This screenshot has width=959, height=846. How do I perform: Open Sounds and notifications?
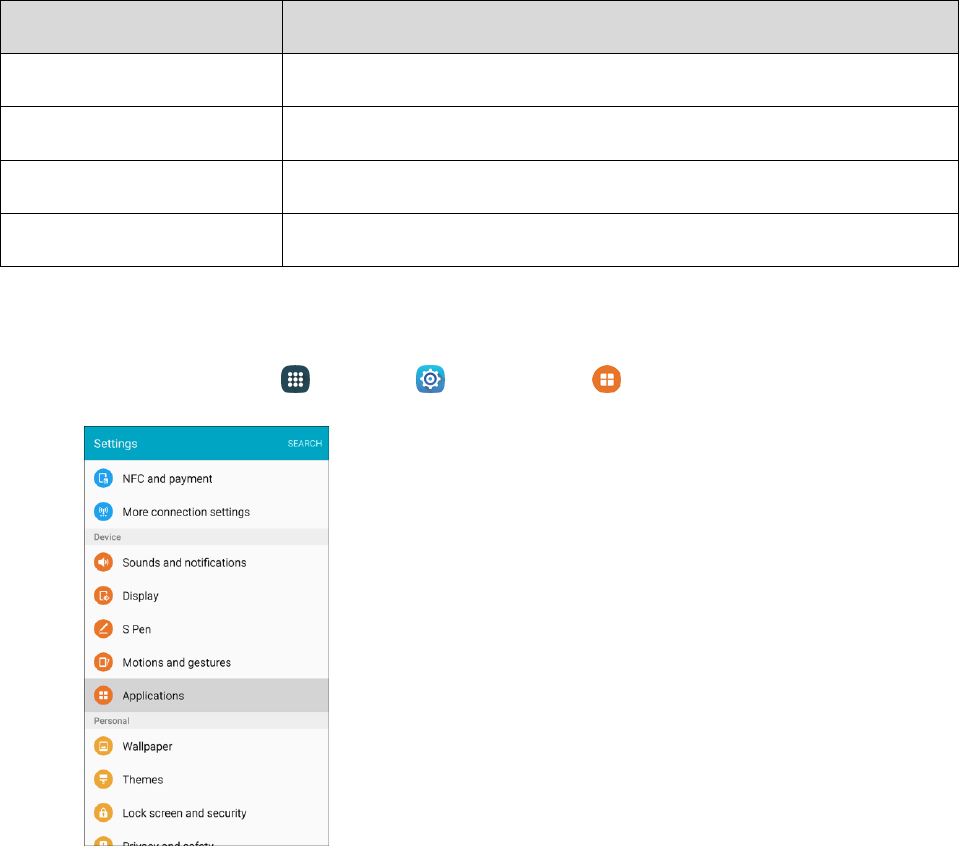207,562
